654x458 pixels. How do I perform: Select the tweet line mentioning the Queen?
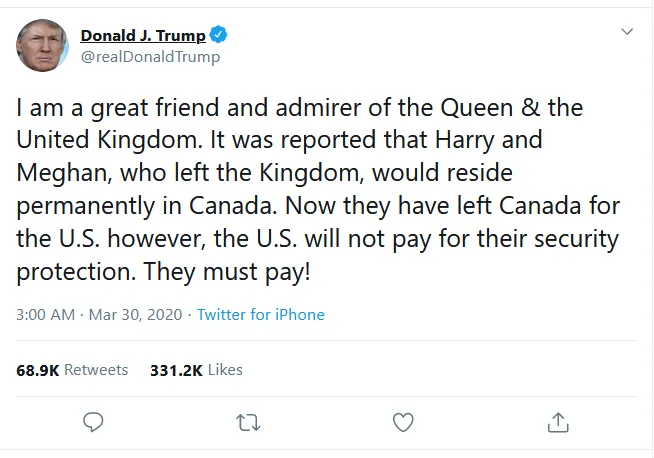[299, 108]
